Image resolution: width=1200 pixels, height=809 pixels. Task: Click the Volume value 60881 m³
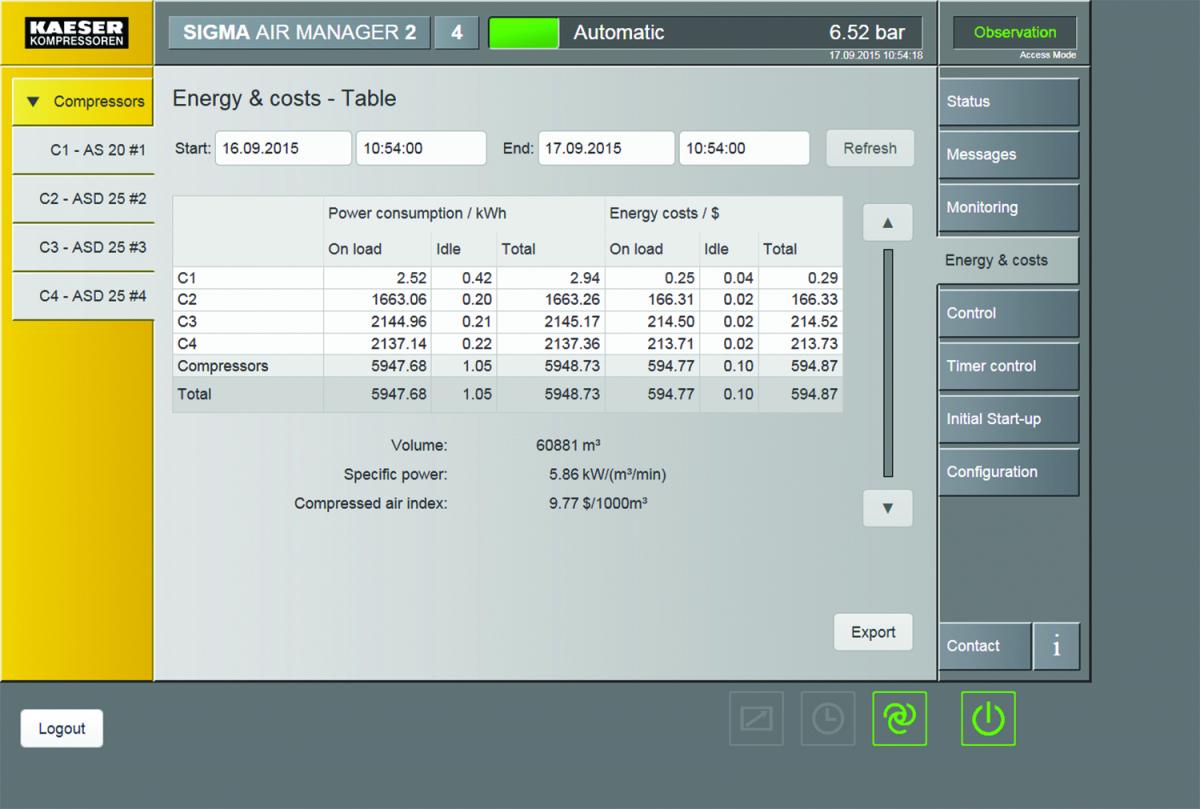(568, 445)
